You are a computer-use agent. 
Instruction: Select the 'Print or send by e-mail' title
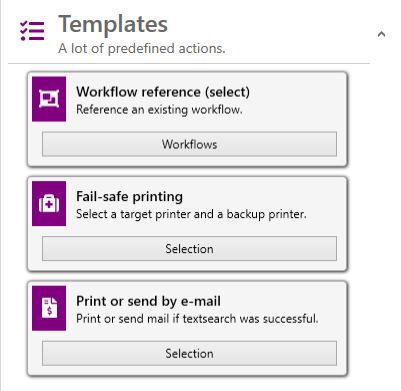click(x=148, y=301)
